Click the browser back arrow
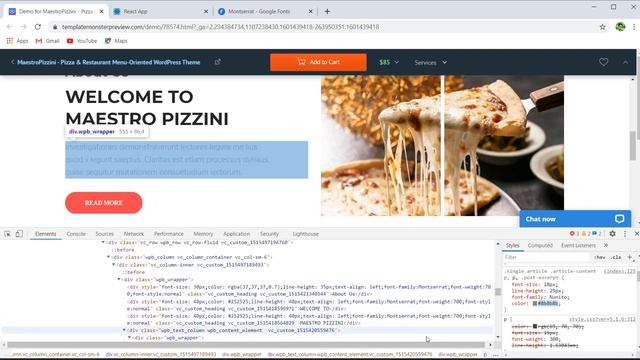The width and height of the screenshot is (640, 360). [x=10, y=27]
